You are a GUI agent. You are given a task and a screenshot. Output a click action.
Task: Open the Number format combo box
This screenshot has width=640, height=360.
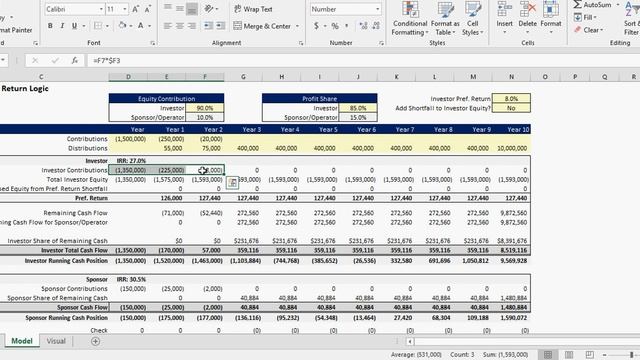point(345,9)
